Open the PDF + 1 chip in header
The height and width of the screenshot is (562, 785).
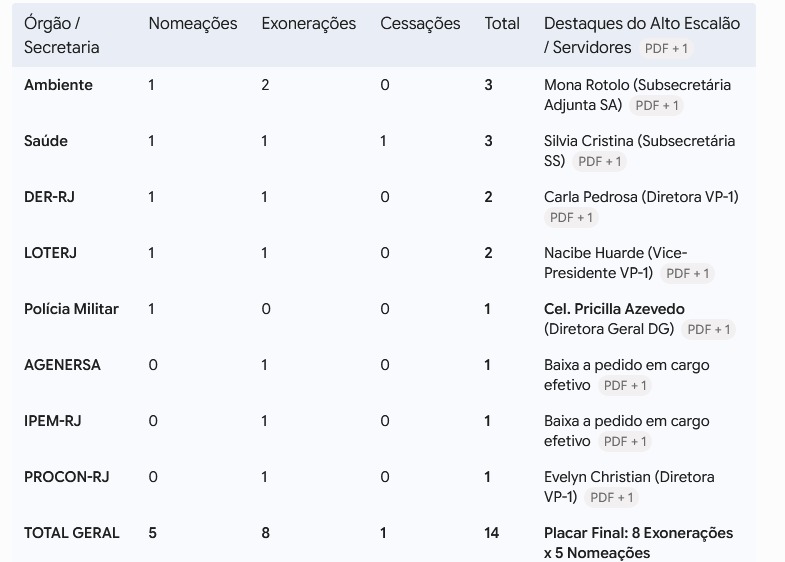click(x=666, y=49)
